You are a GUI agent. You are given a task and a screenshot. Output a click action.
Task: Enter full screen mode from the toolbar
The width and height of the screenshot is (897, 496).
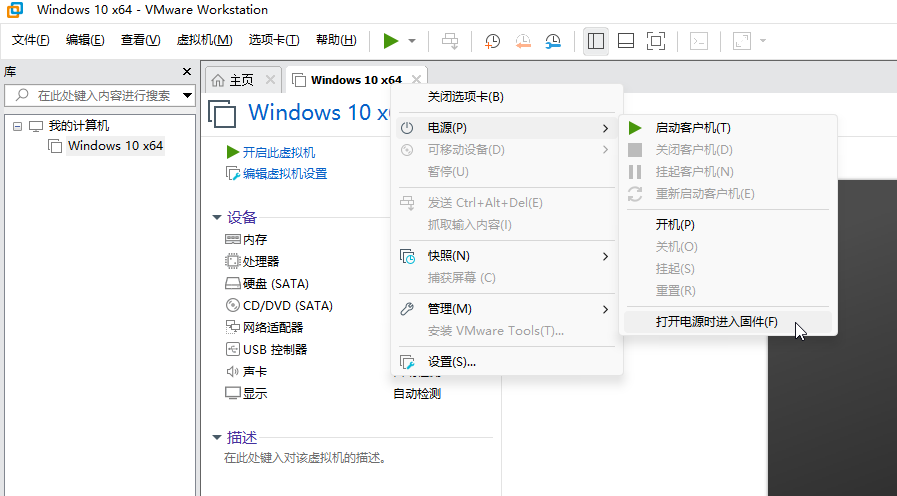[656, 41]
